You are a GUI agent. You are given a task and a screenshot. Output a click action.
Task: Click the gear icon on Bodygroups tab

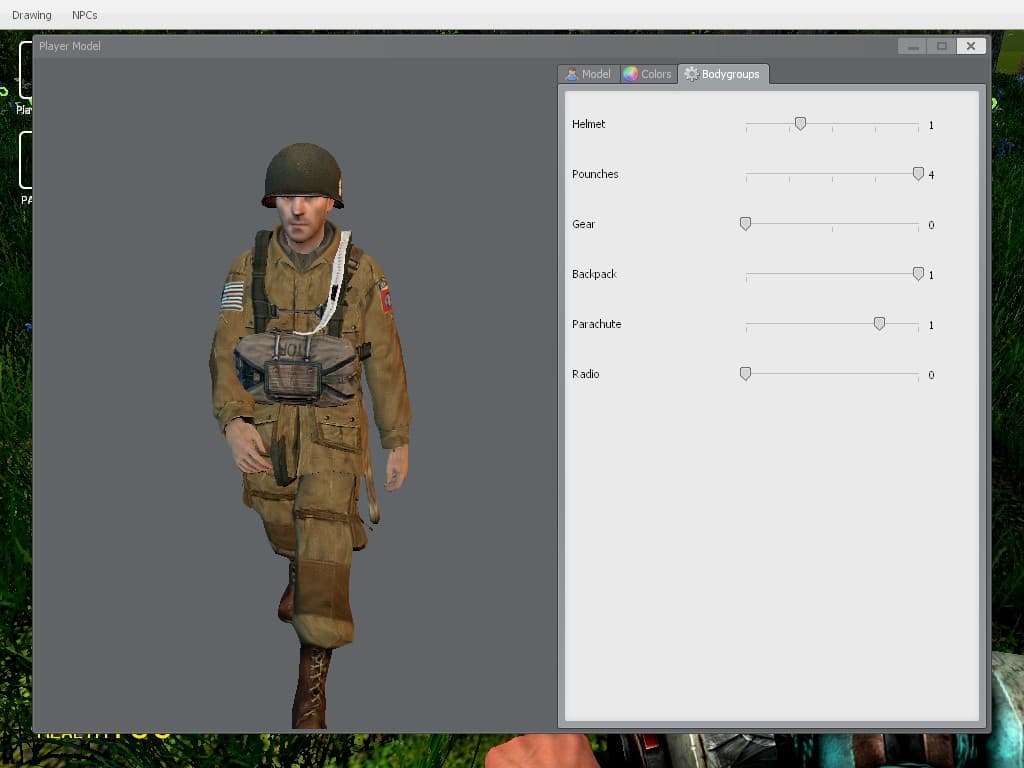[x=691, y=74]
